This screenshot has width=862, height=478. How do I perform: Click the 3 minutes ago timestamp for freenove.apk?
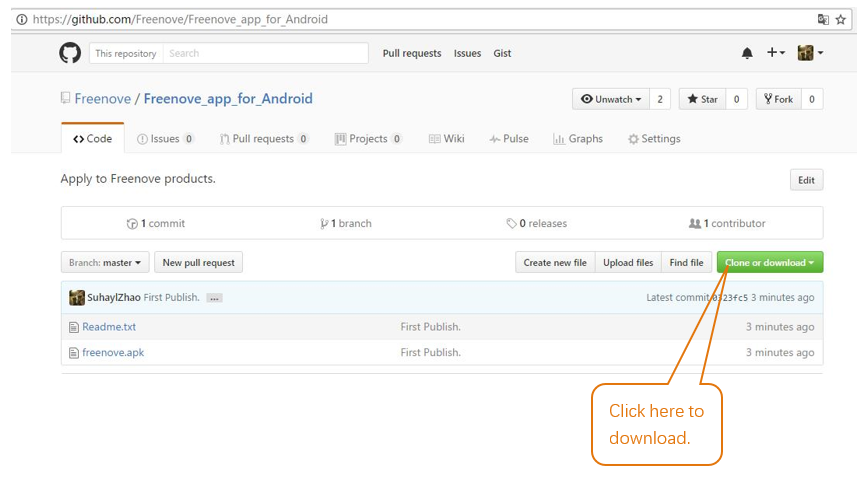click(x=780, y=353)
